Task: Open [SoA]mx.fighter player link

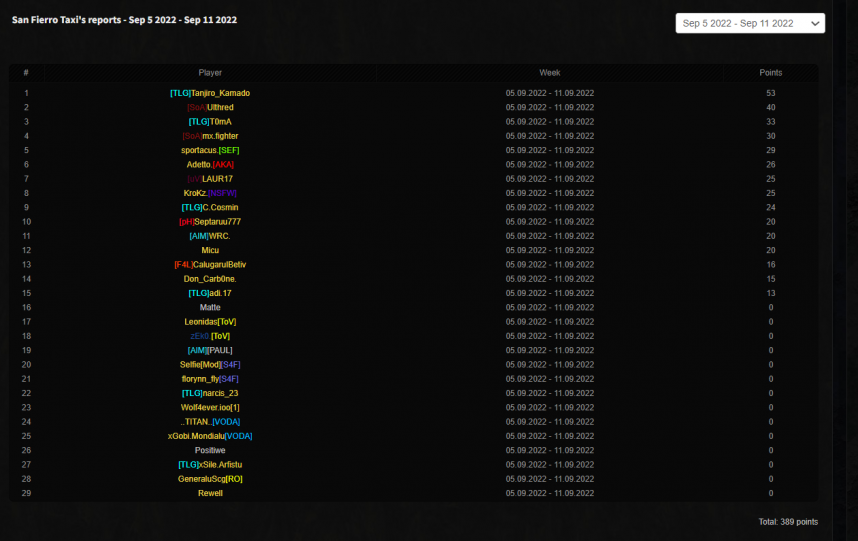Action: pyautogui.click(x=210, y=136)
